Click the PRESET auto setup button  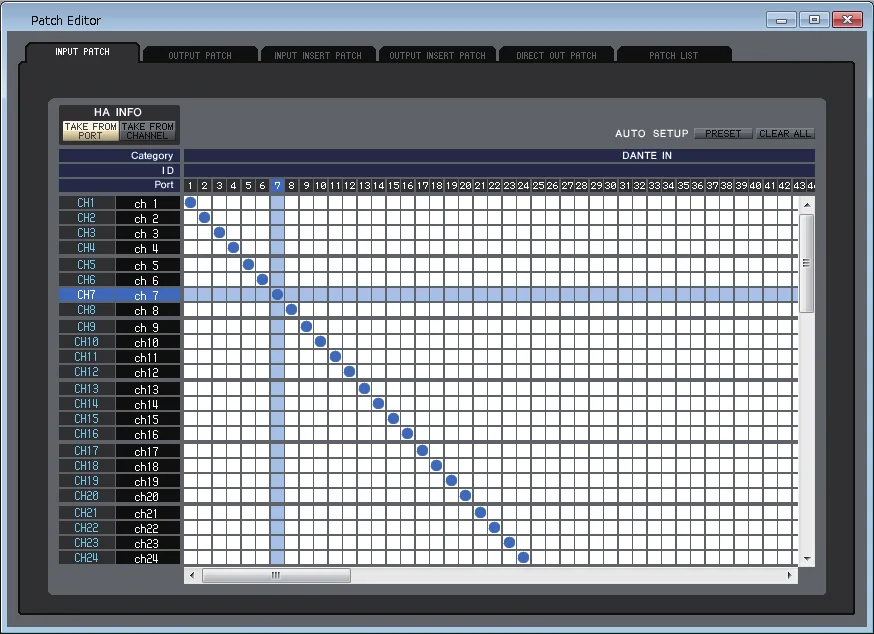click(x=723, y=134)
